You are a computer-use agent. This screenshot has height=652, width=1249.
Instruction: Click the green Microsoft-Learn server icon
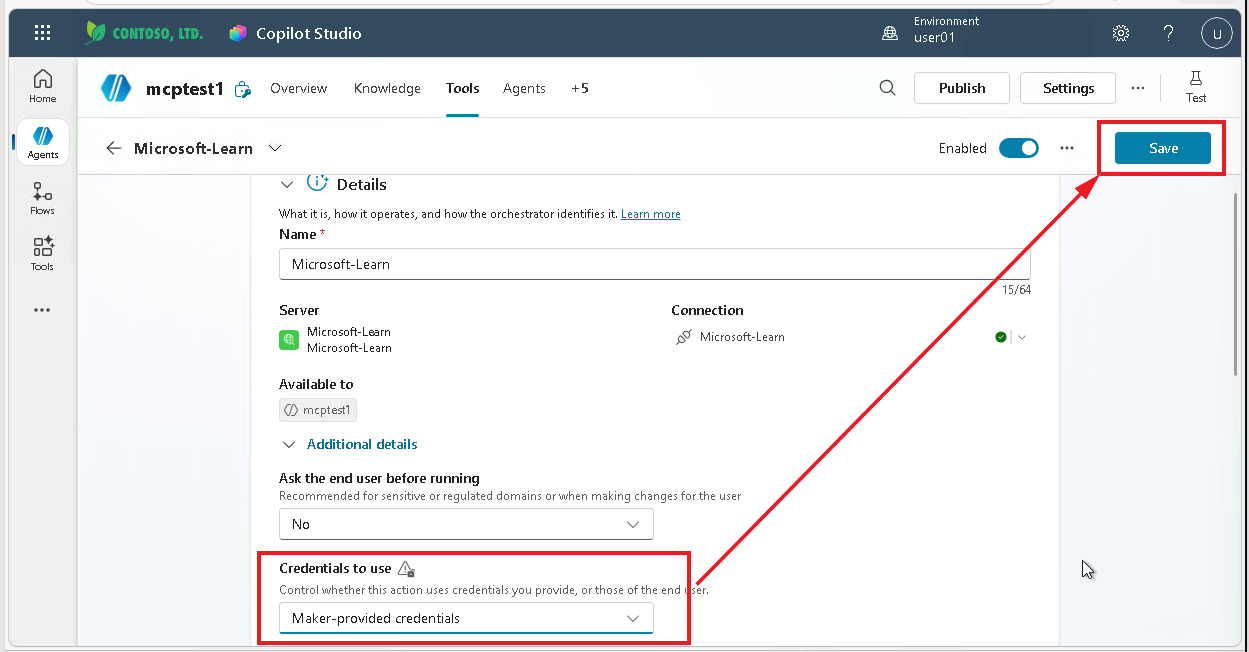coord(289,340)
